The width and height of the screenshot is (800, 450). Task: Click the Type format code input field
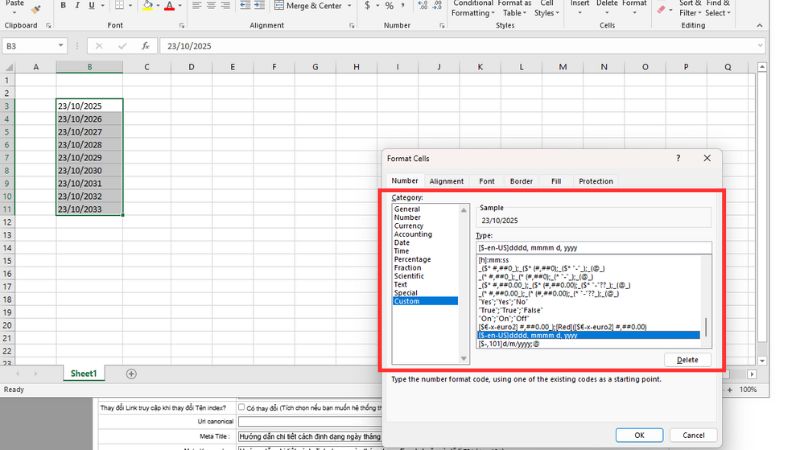[593, 248]
